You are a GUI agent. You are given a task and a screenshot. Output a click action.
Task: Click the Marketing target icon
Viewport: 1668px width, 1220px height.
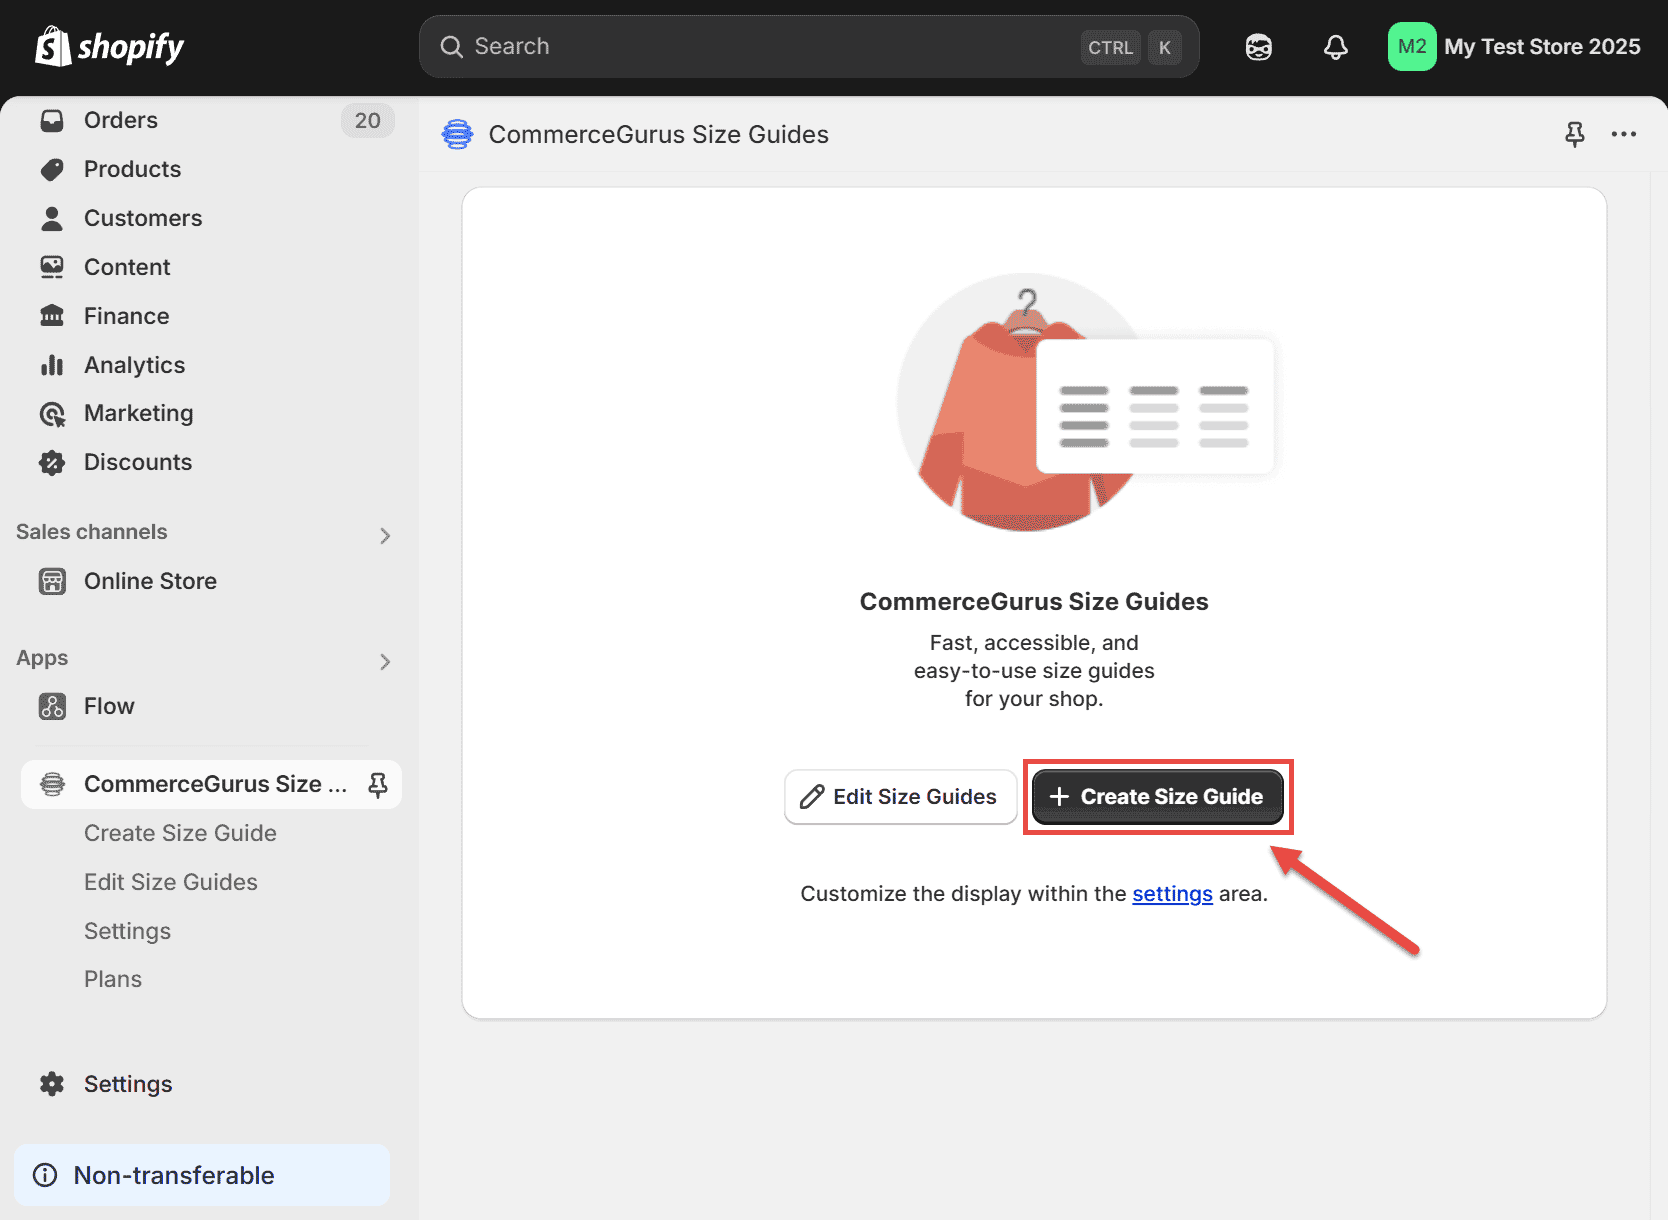coord(52,414)
